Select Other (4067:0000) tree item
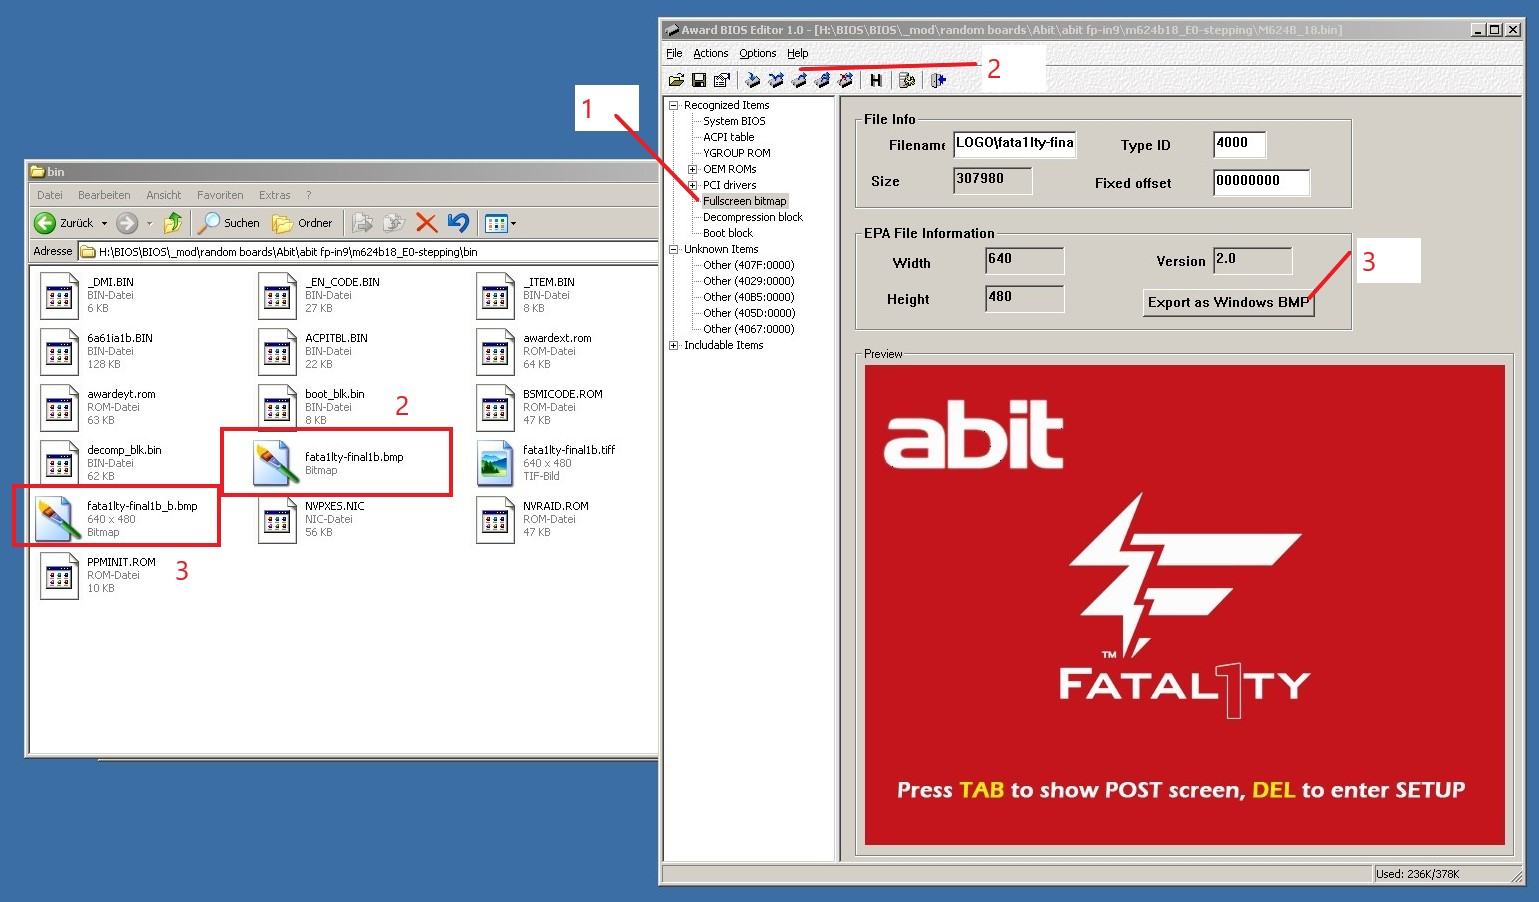Viewport: 1539px width, 902px height. [x=749, y=329]
